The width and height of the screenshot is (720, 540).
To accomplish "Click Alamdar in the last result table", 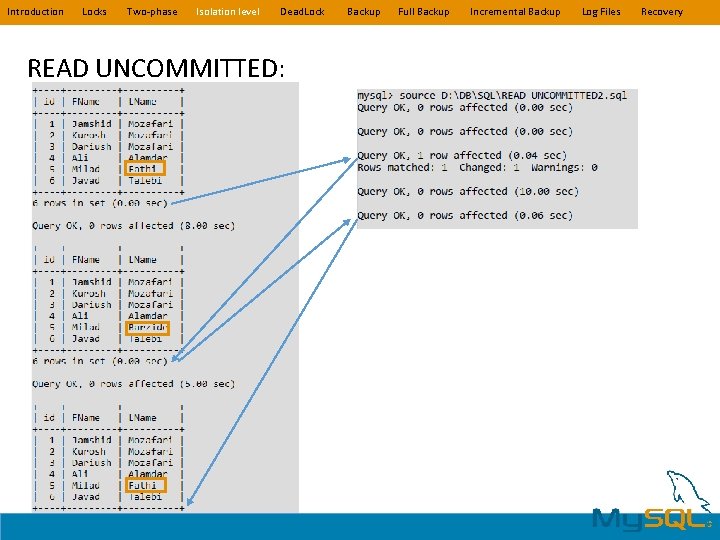I will tap(147, 474).
